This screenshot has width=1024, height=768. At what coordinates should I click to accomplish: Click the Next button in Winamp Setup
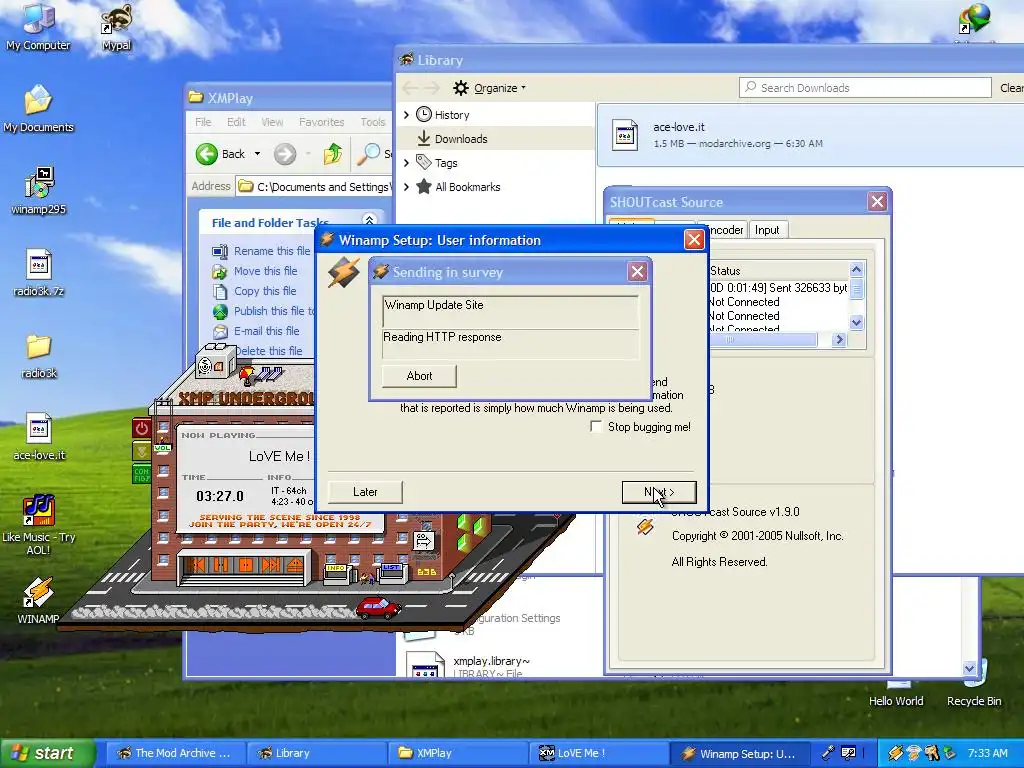click(x=659, y=492)
